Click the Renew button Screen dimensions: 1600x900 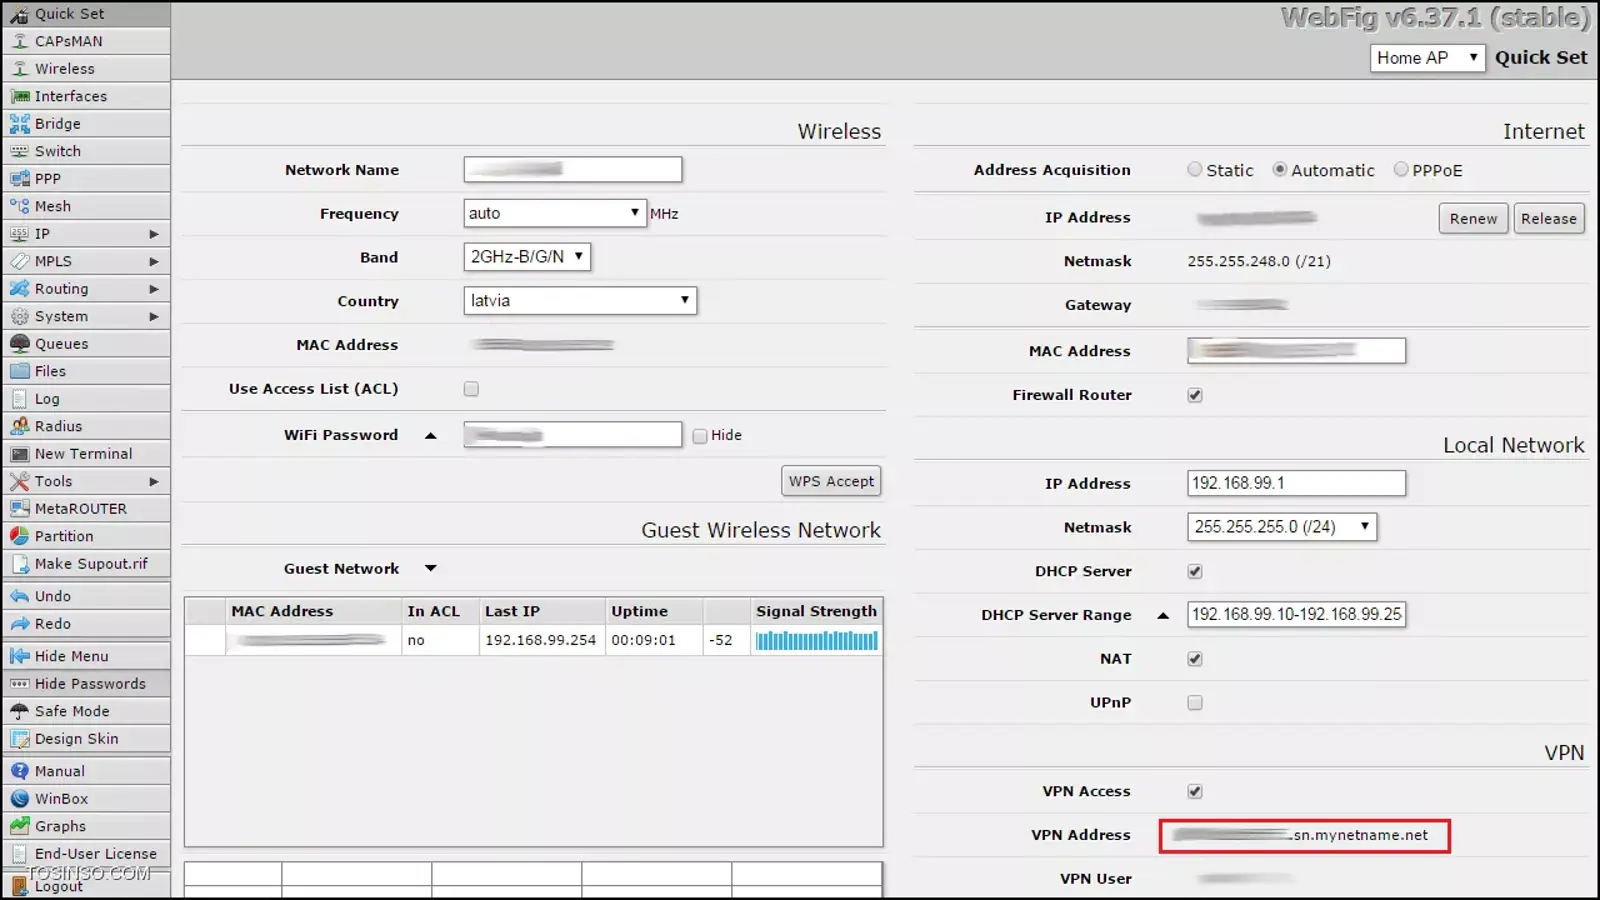pos(1473,219)
